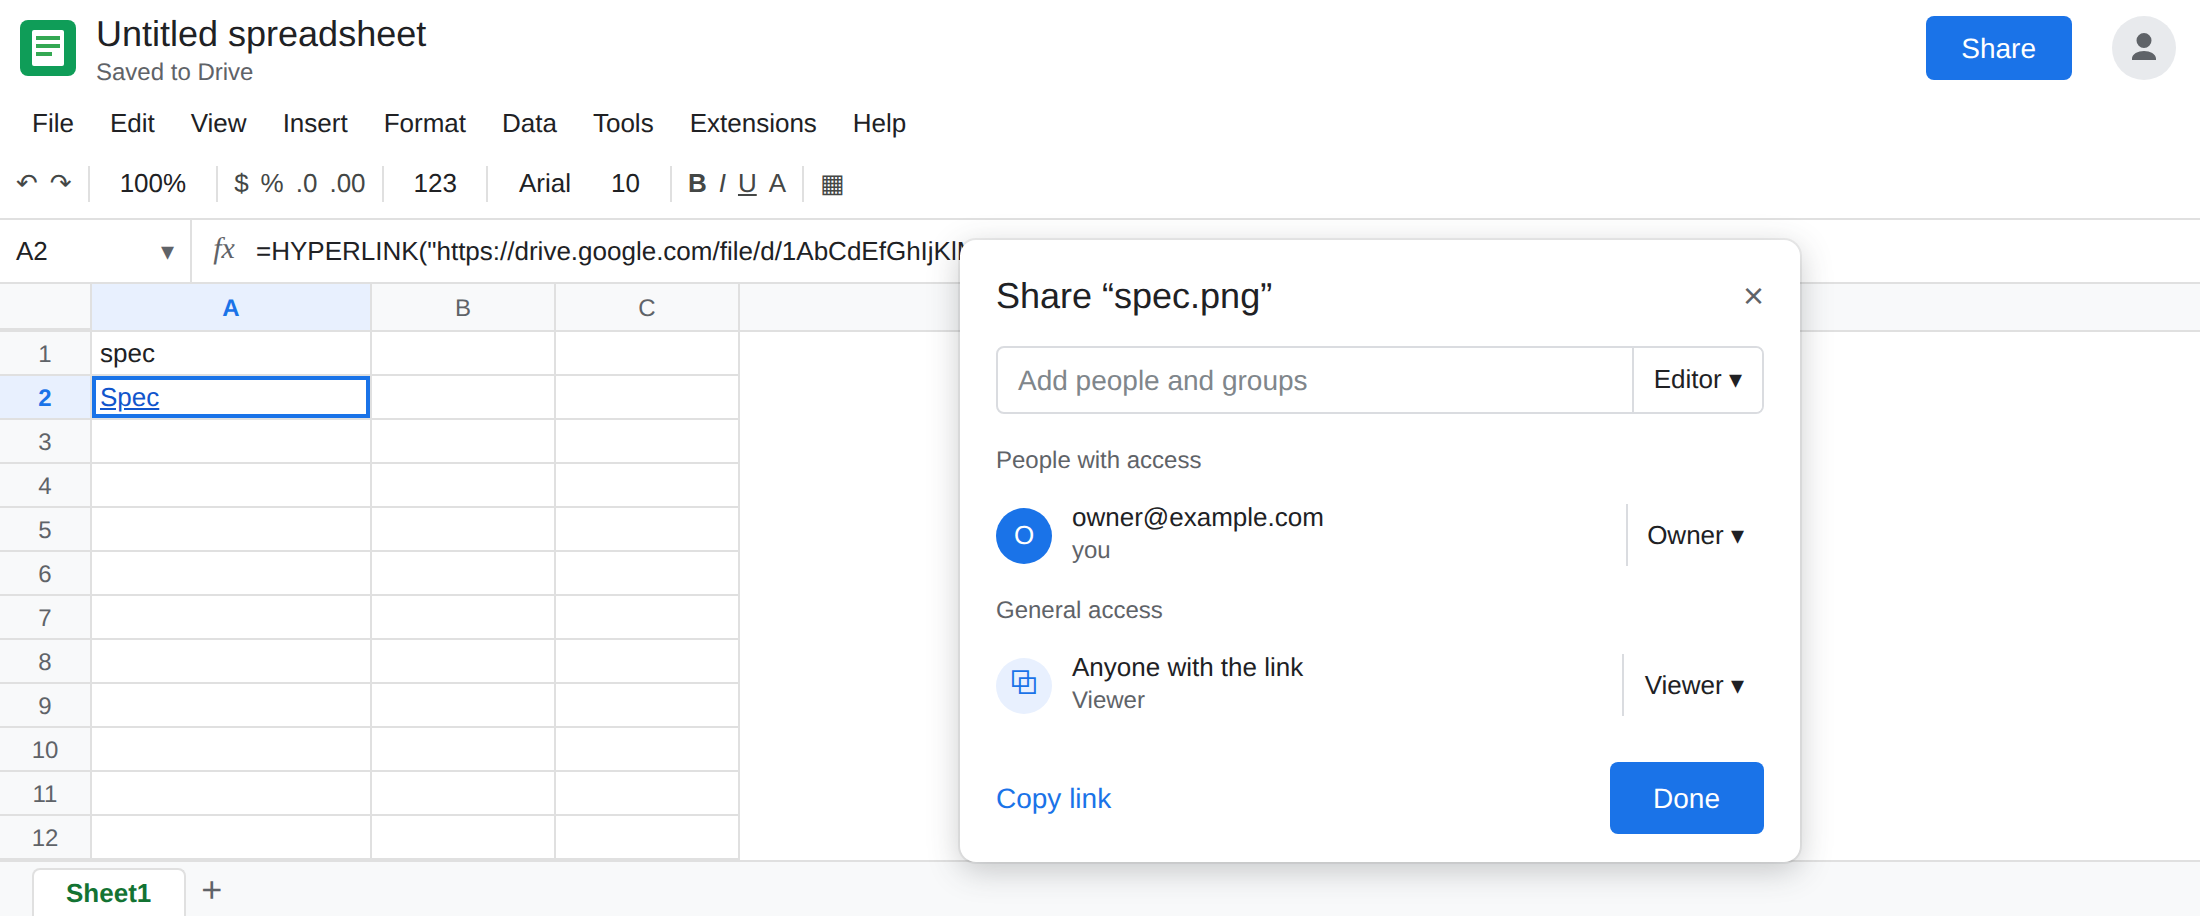Click owner@example.com entry
The image size is (2200, 916).
pos(1197,517)
